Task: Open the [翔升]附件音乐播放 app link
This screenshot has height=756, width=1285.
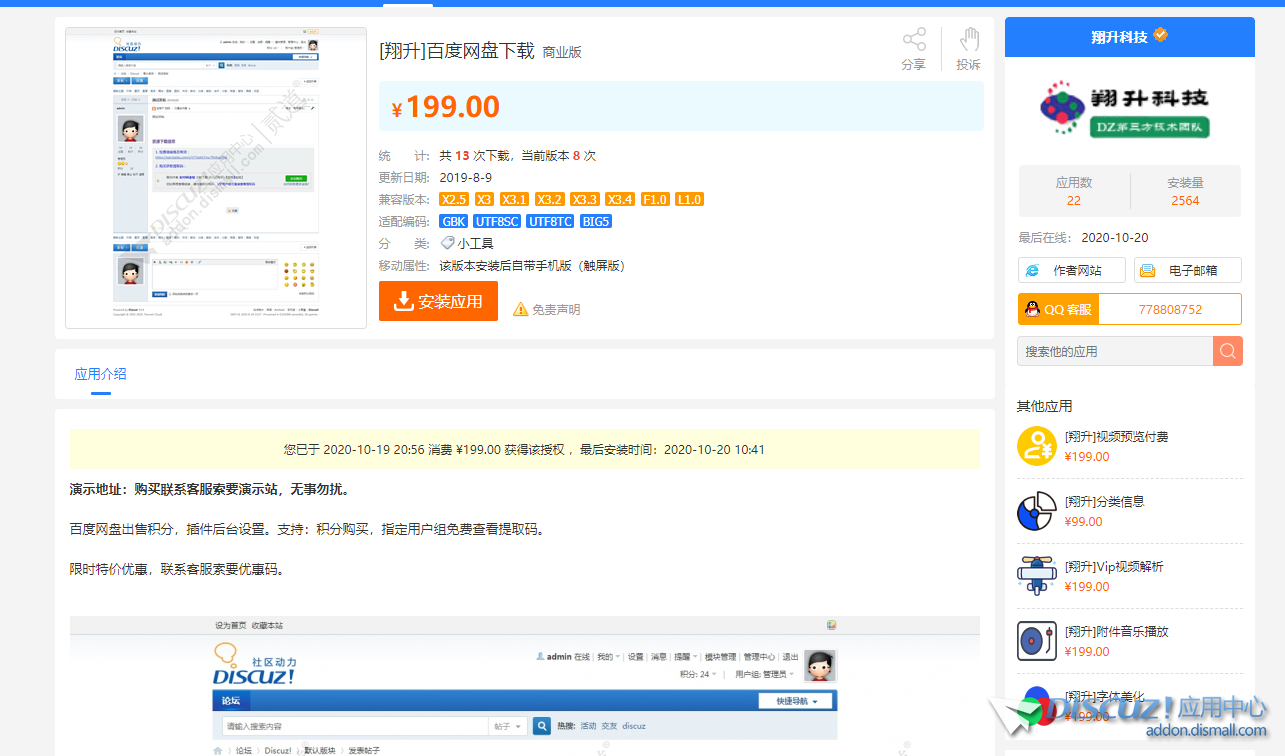Action: point(1116,631)
